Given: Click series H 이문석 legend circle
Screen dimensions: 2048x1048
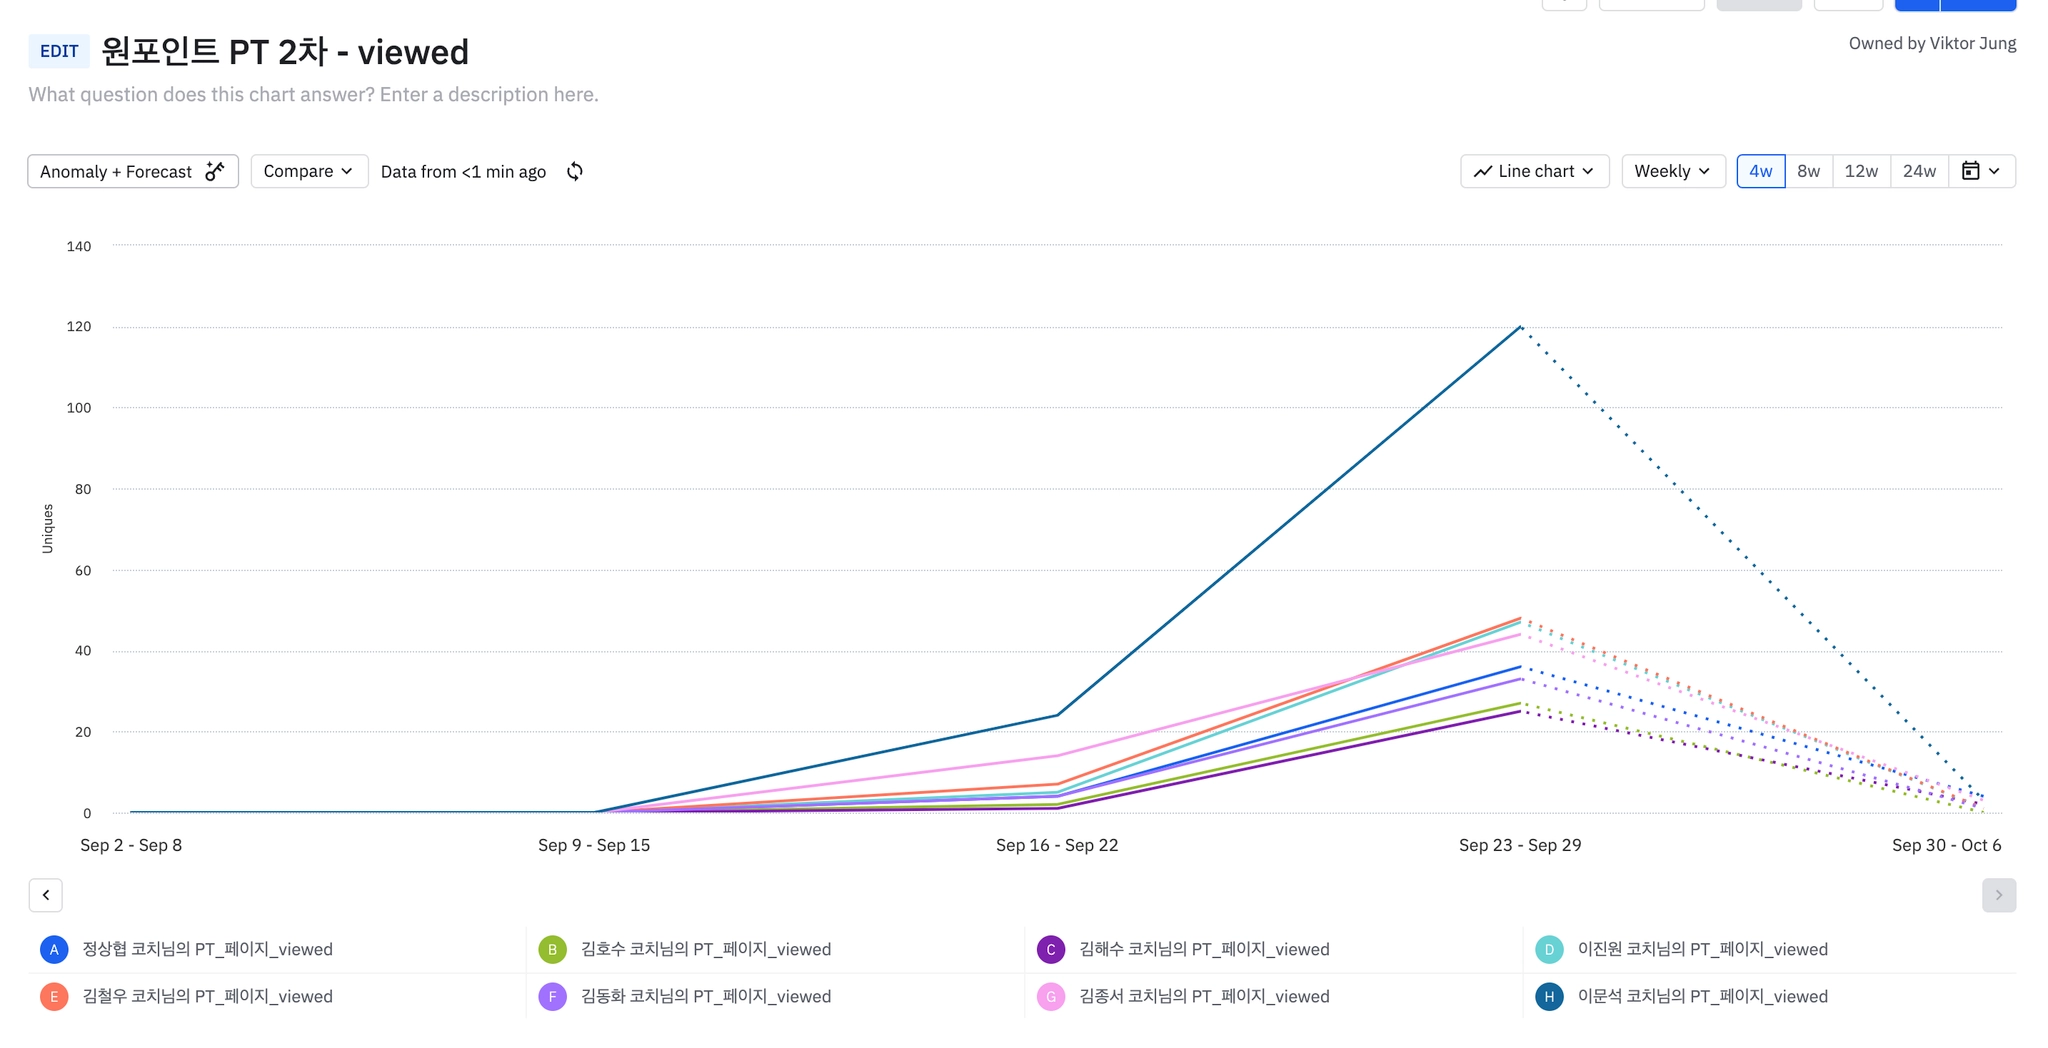Looking at the screenshot, I should [1549, 996].
